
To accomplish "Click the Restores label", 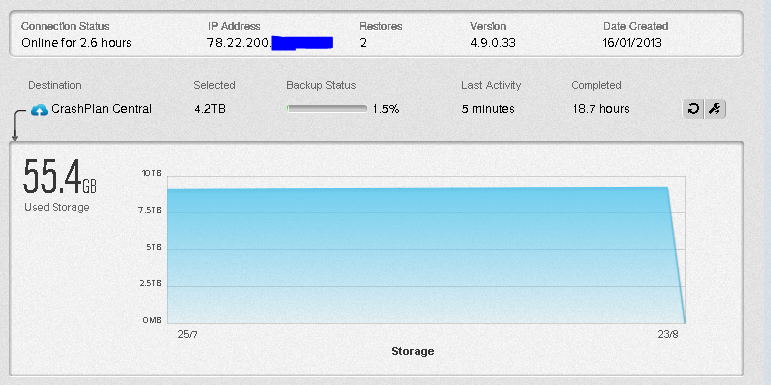I will coord(381,26).
